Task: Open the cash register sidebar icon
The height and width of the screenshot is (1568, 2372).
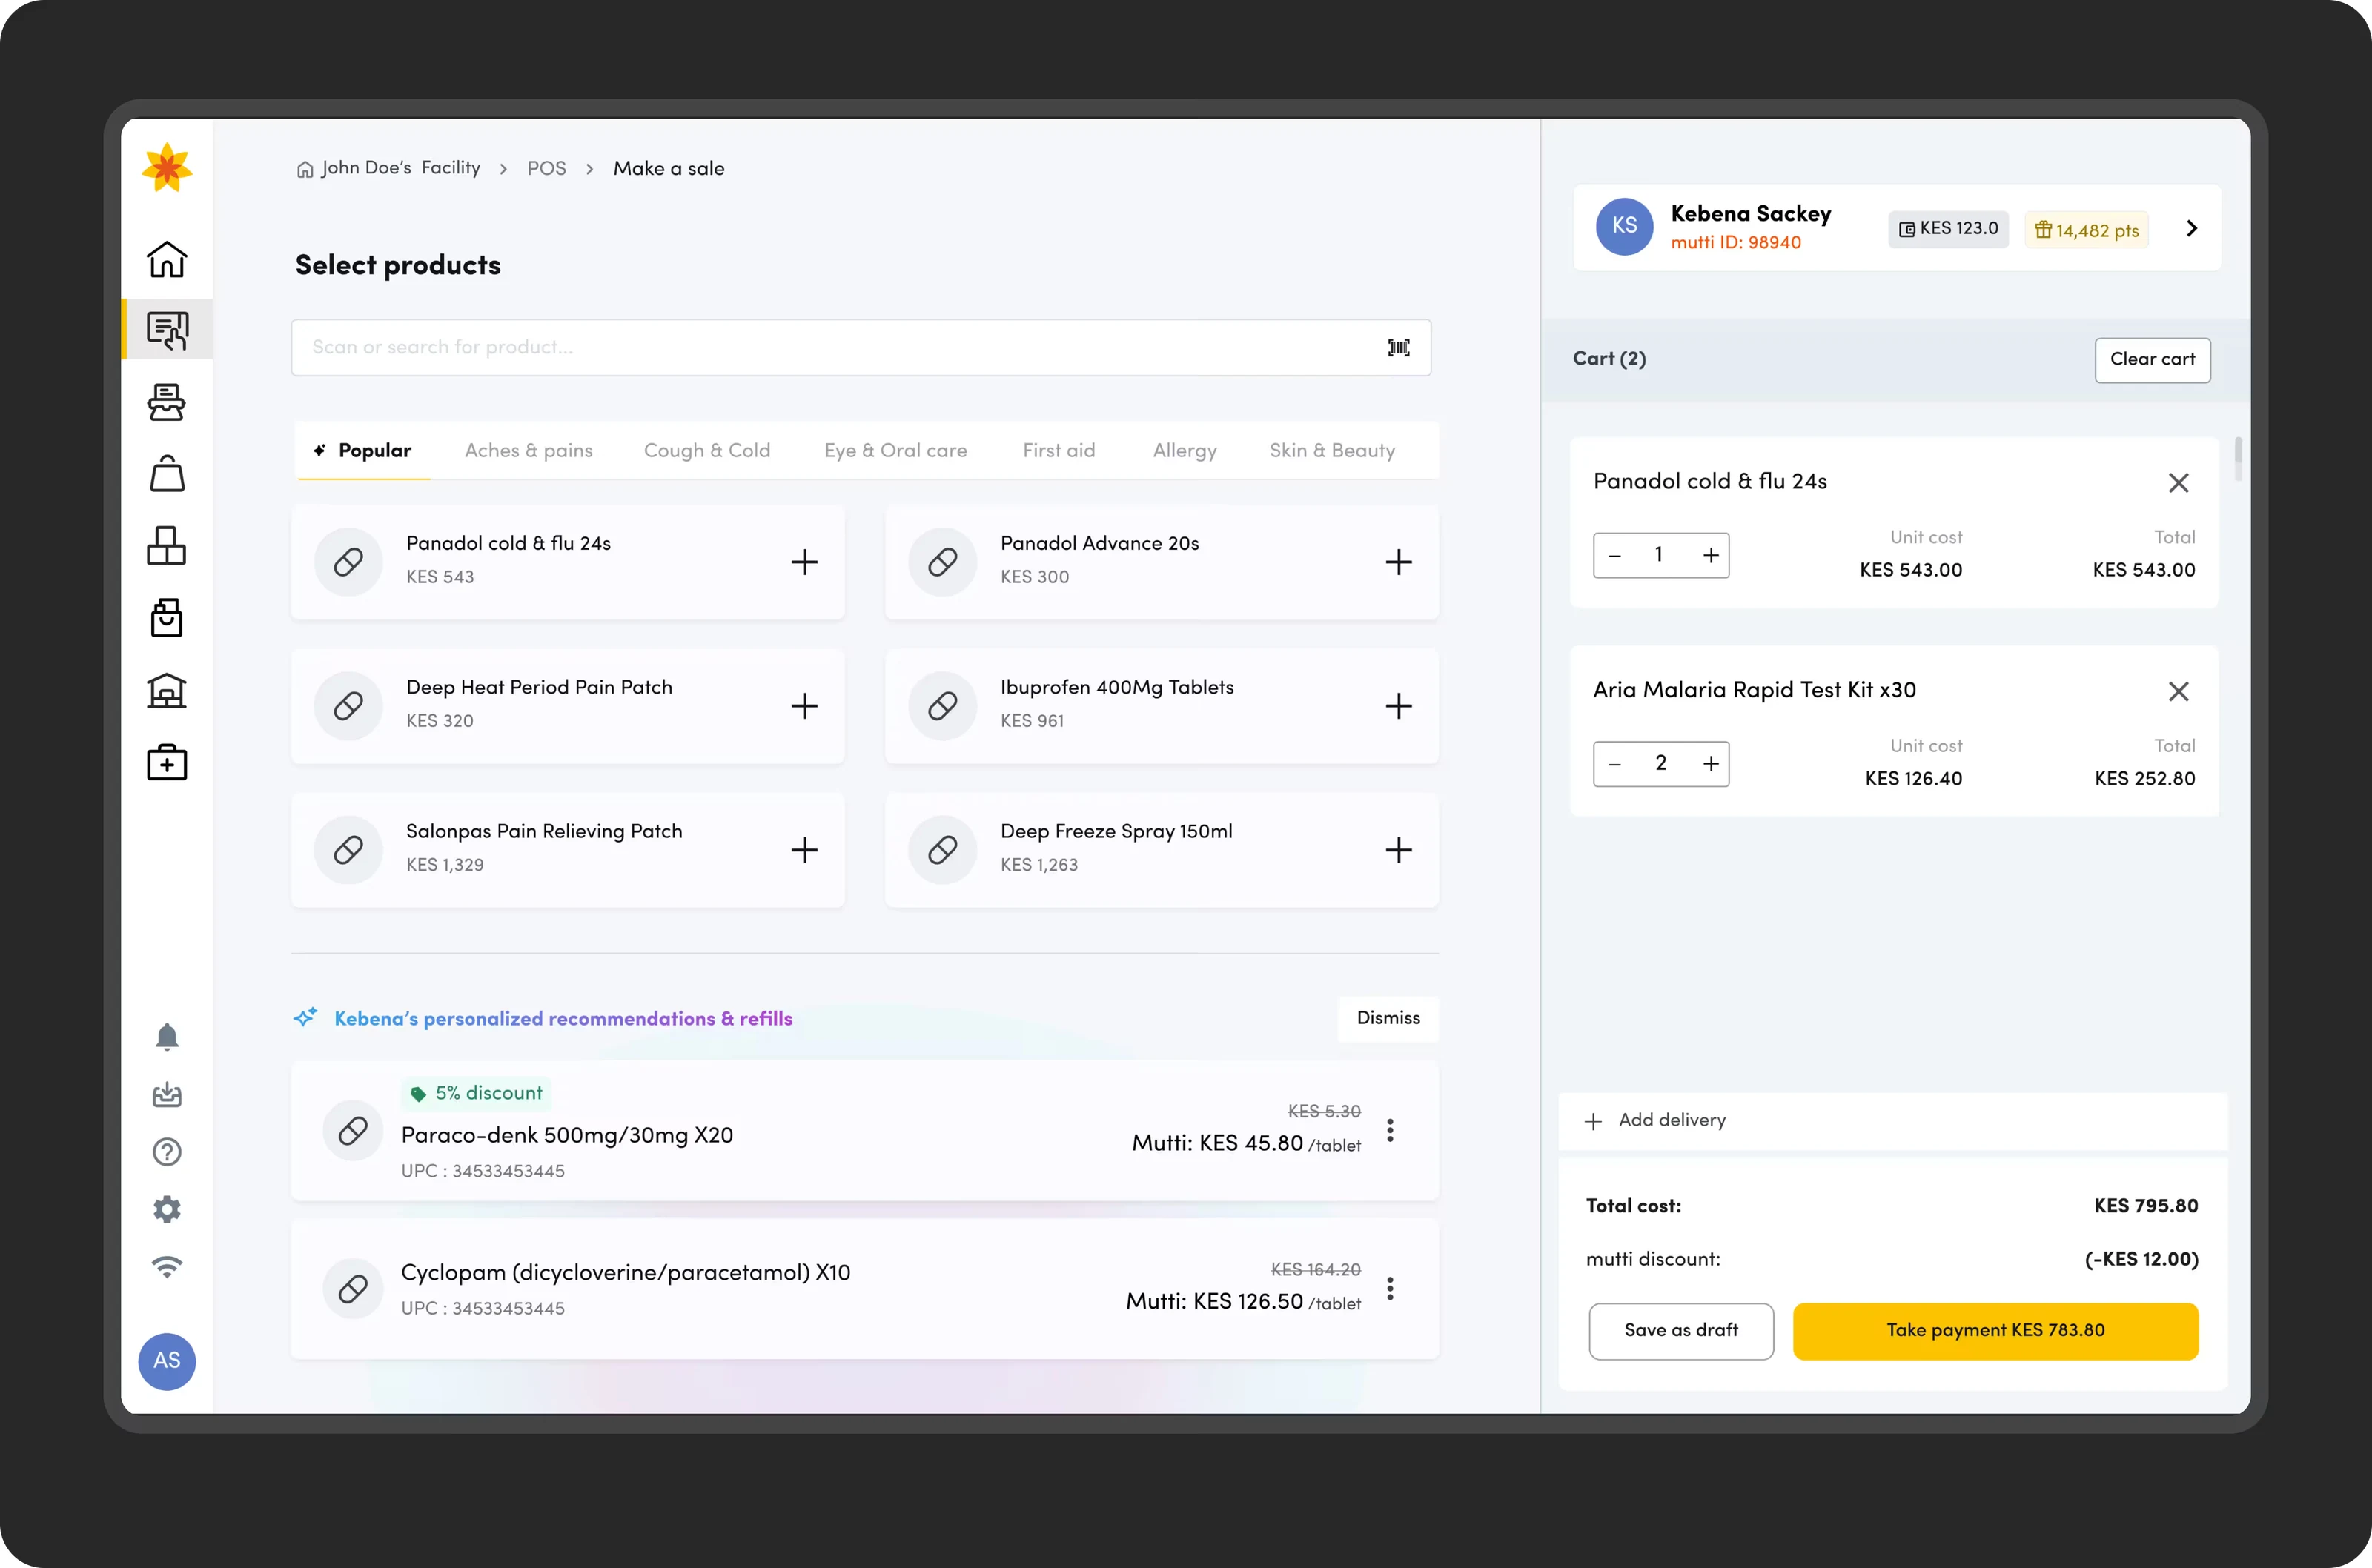Action: coord(166,402)
